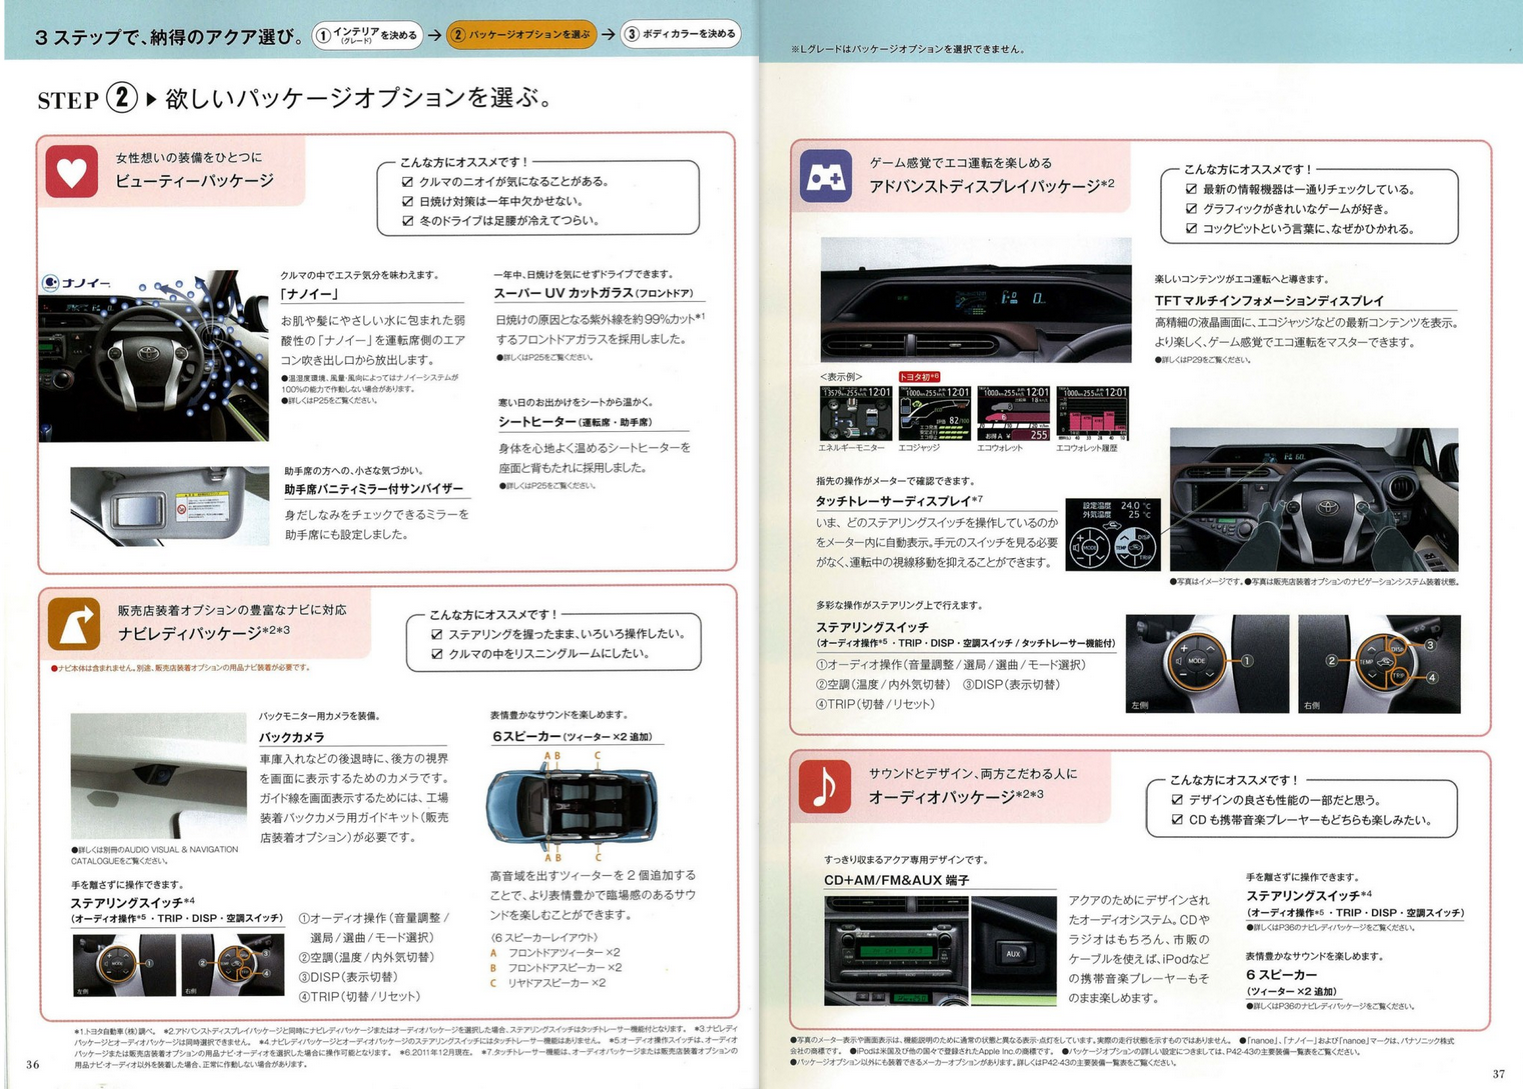The height and width of the screenshot is (1089, 1523).
Task: Check the クルマのニオイが気になることがある checkbox
Action: pos(407,182)
